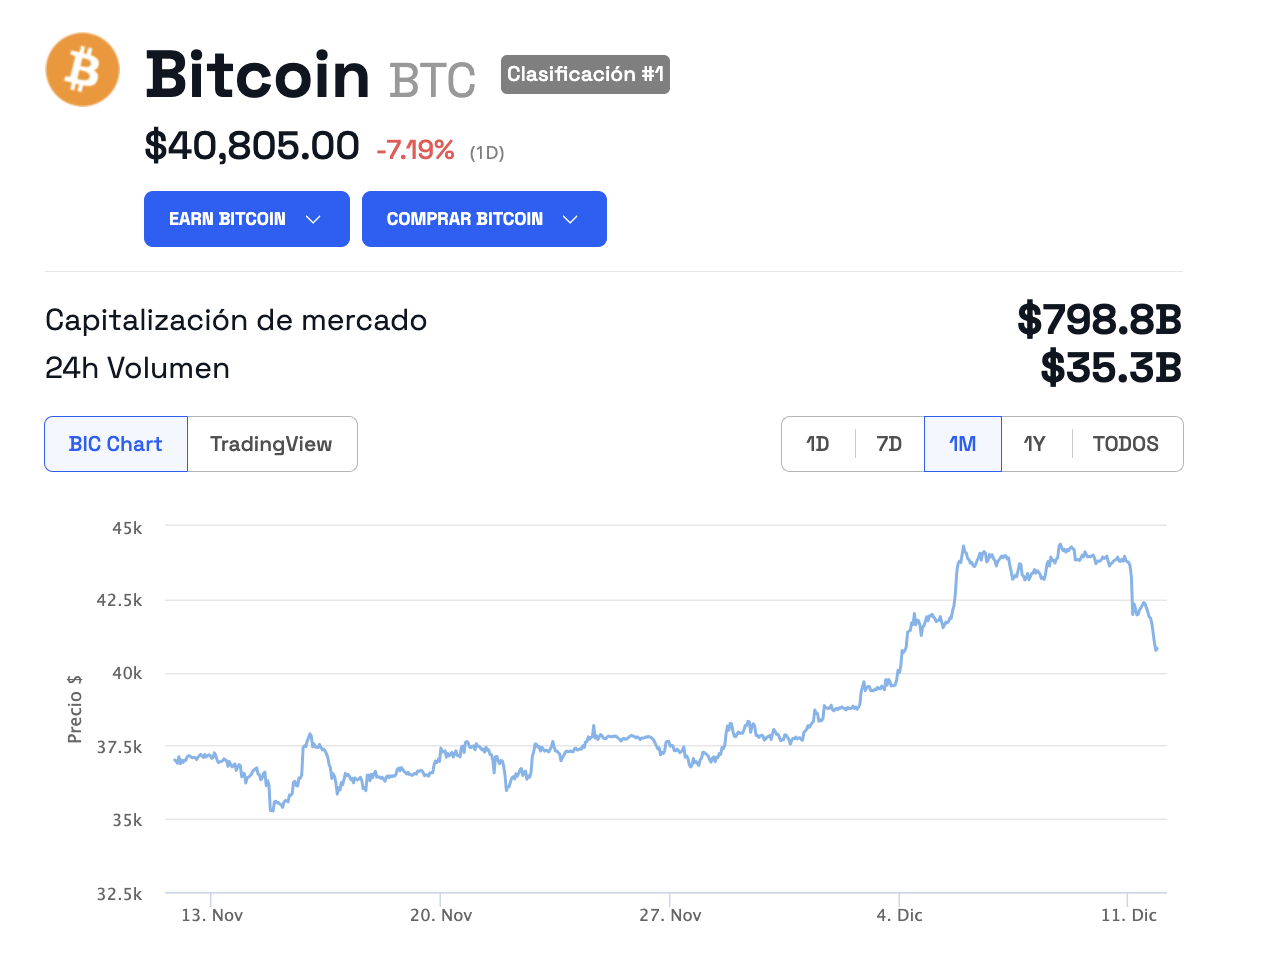
Task: Switch to the BIC Chart tab
Action: click(x=116, y=444)
